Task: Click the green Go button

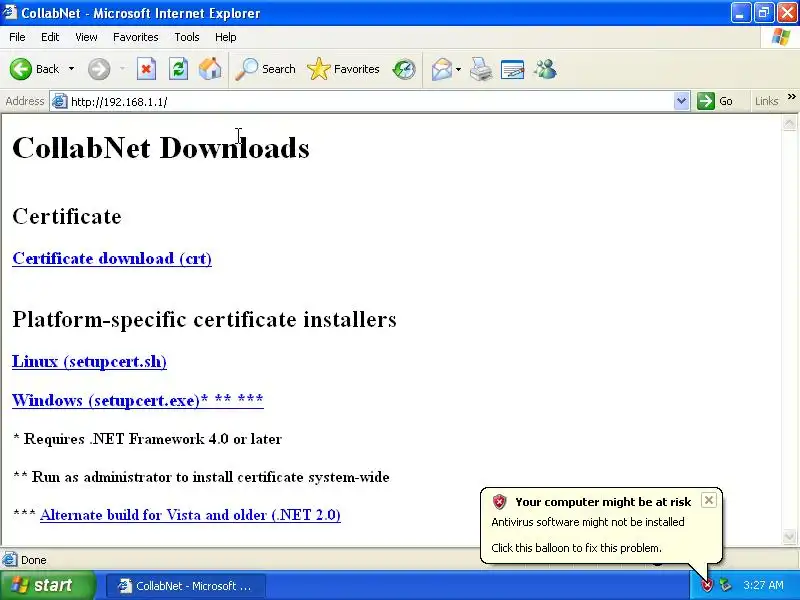Action: tap(715, 101)
